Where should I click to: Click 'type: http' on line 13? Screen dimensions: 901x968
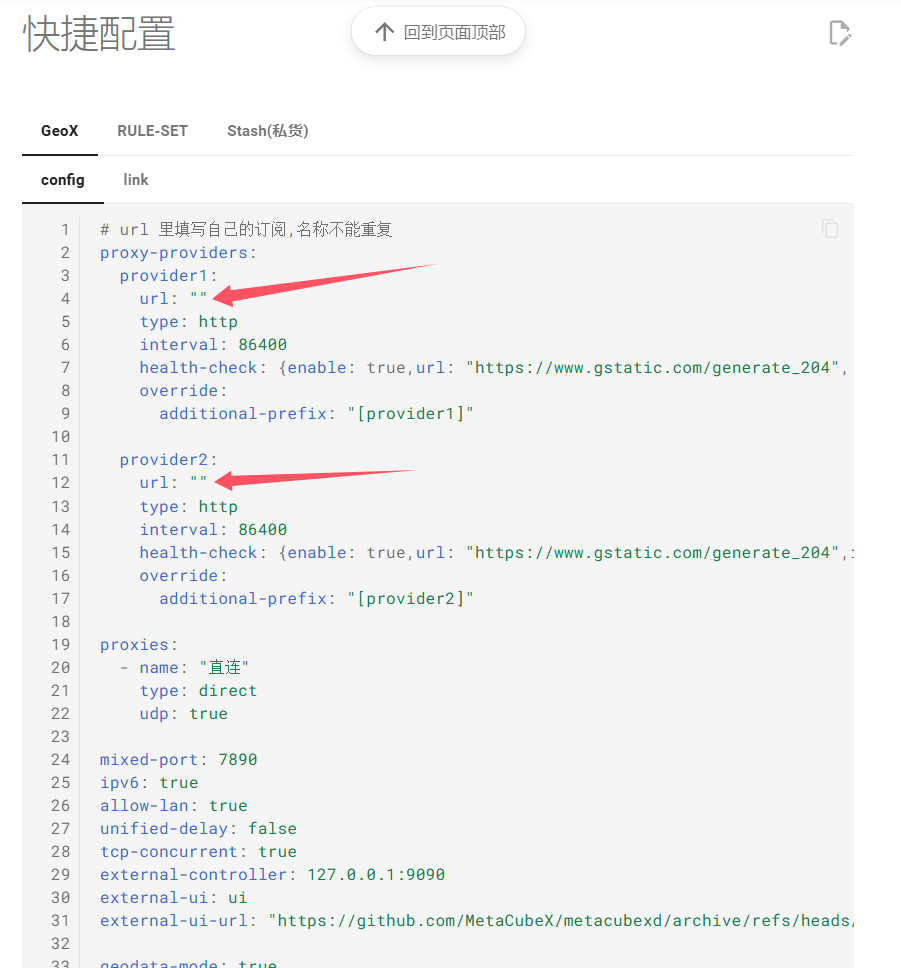[188, 507]
